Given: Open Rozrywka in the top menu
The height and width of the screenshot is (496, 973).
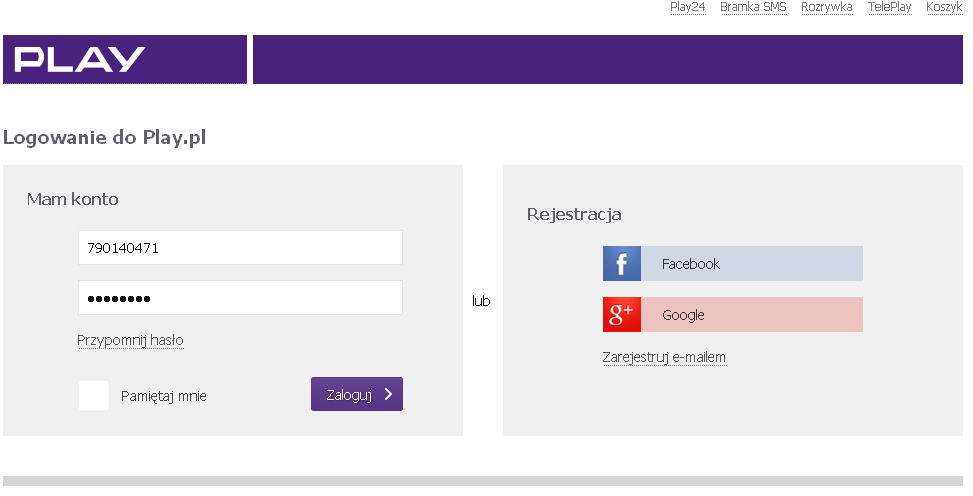Looking at the screenshot, I should click(827, 7).
